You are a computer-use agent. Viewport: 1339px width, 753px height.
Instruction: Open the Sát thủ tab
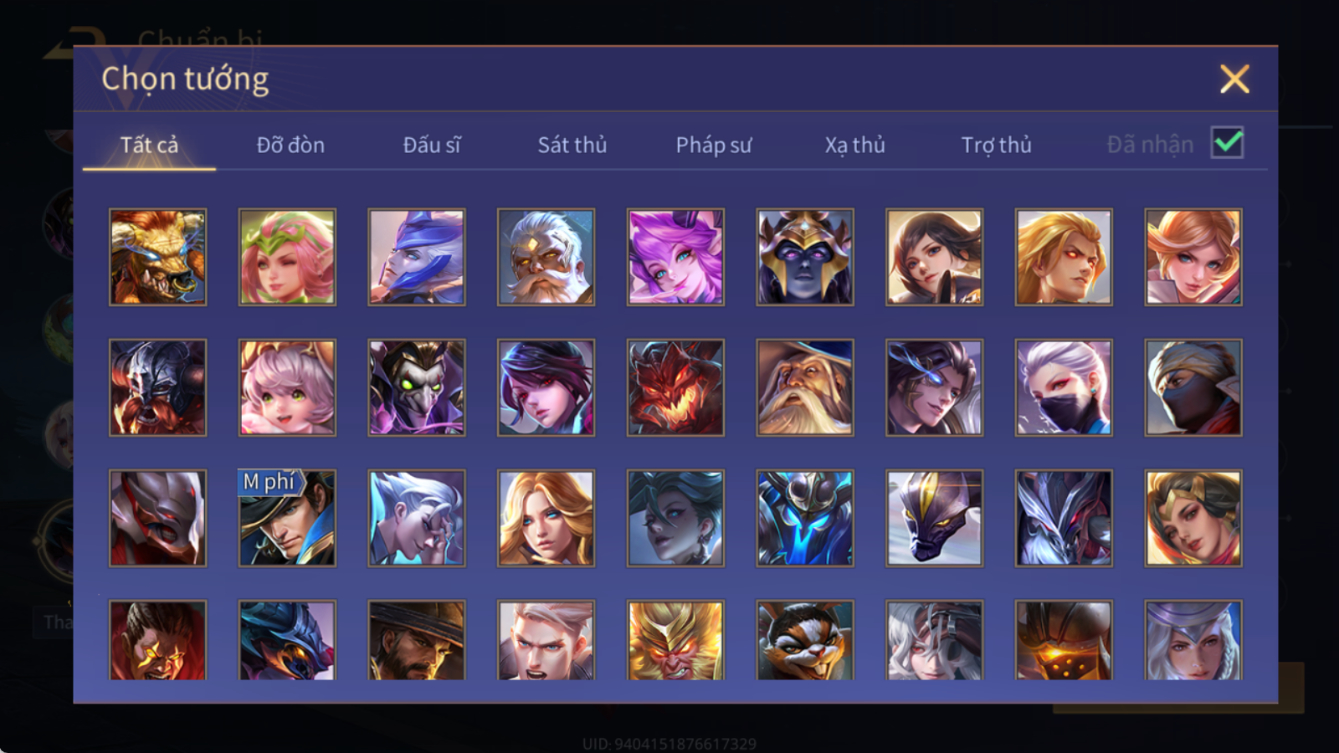pos(572,145)
